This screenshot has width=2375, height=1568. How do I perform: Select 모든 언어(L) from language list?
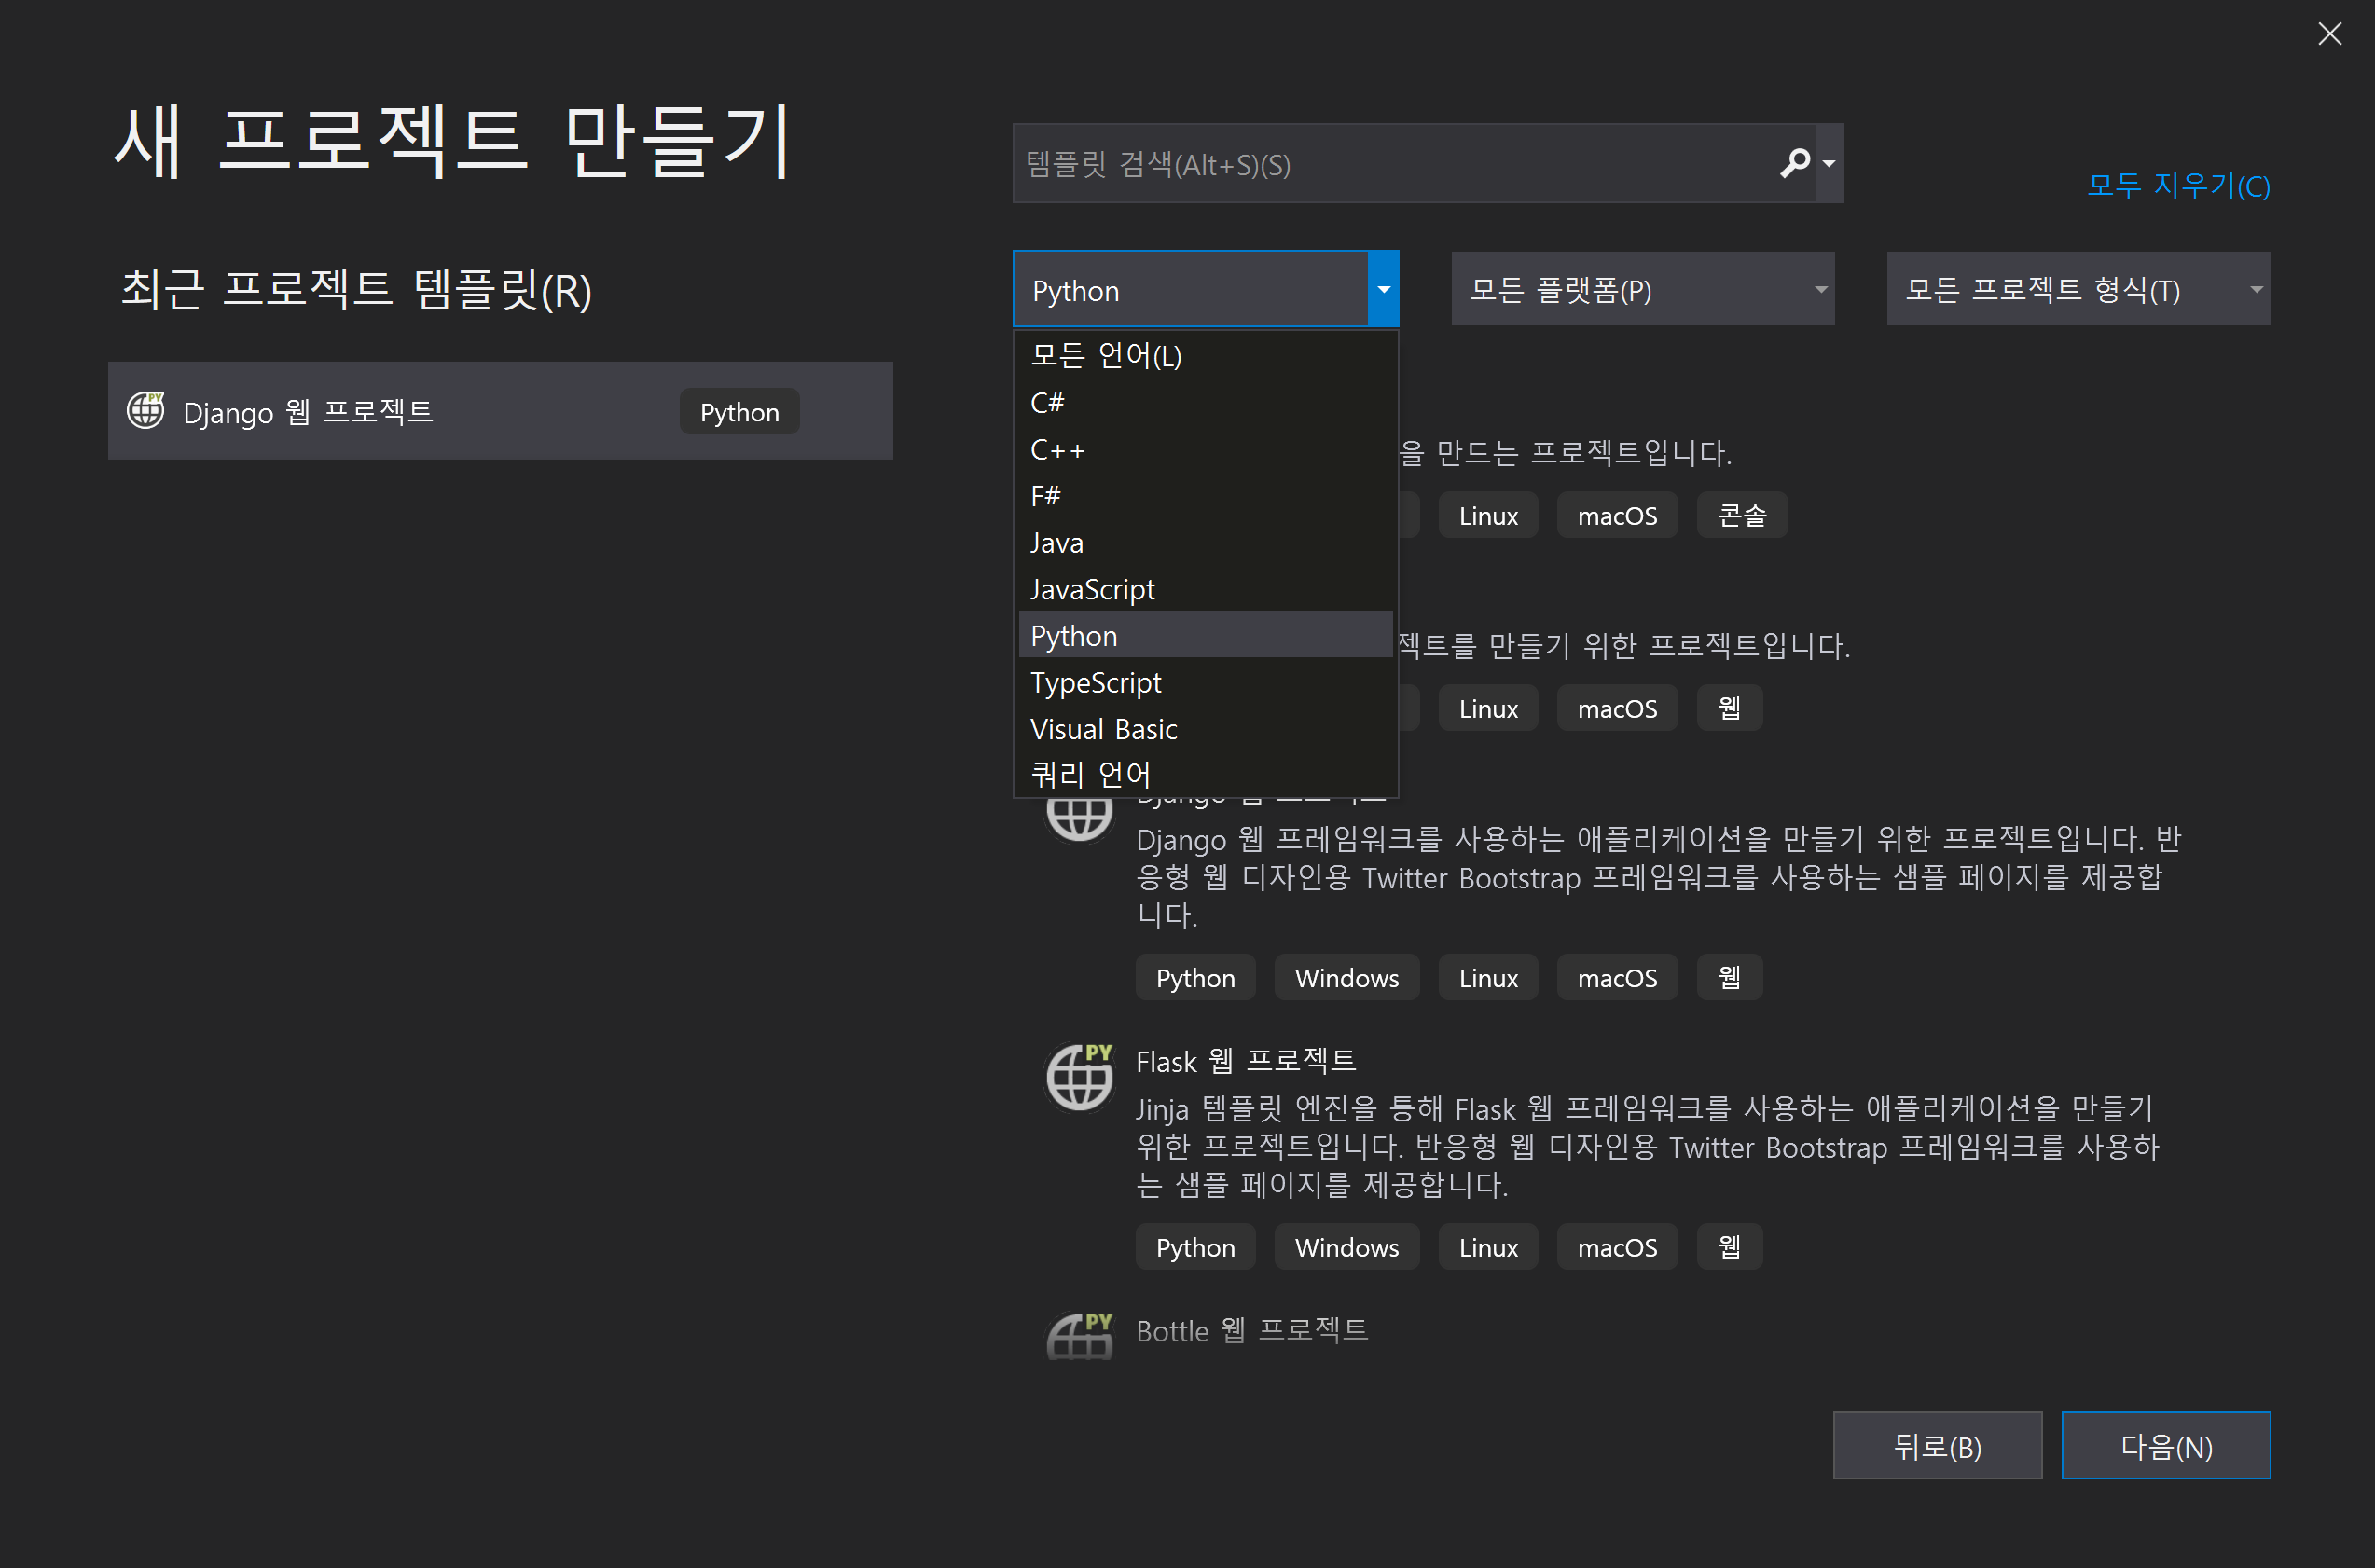coord(1106,356)
